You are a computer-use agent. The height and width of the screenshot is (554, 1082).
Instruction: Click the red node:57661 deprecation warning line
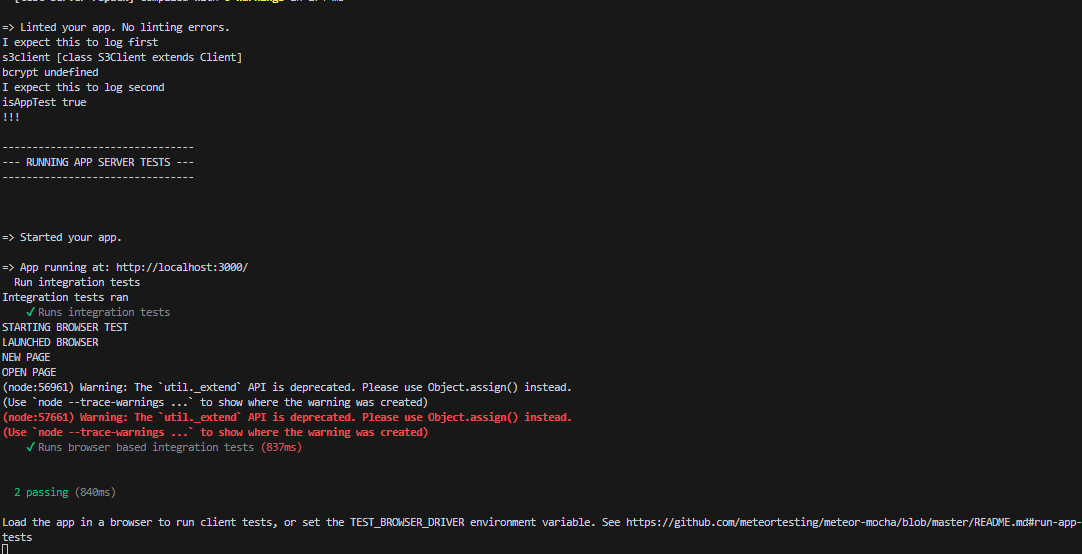[287, 417]
